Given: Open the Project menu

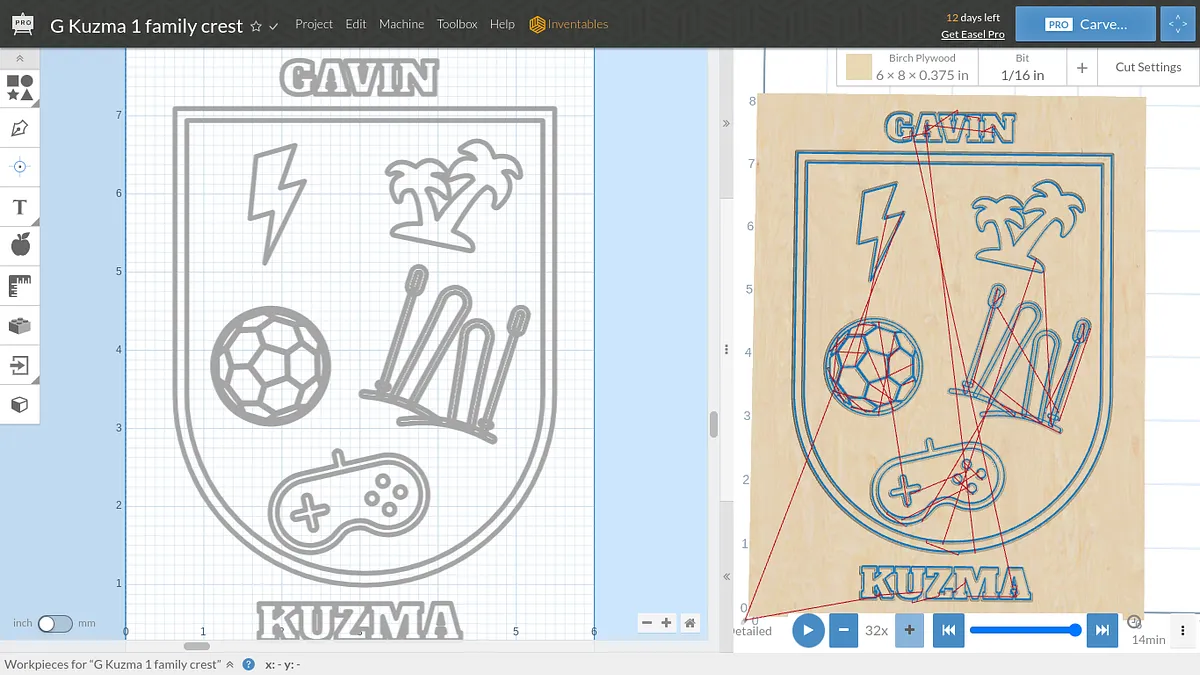Looking at the screenshot, I should pos(314,24).
